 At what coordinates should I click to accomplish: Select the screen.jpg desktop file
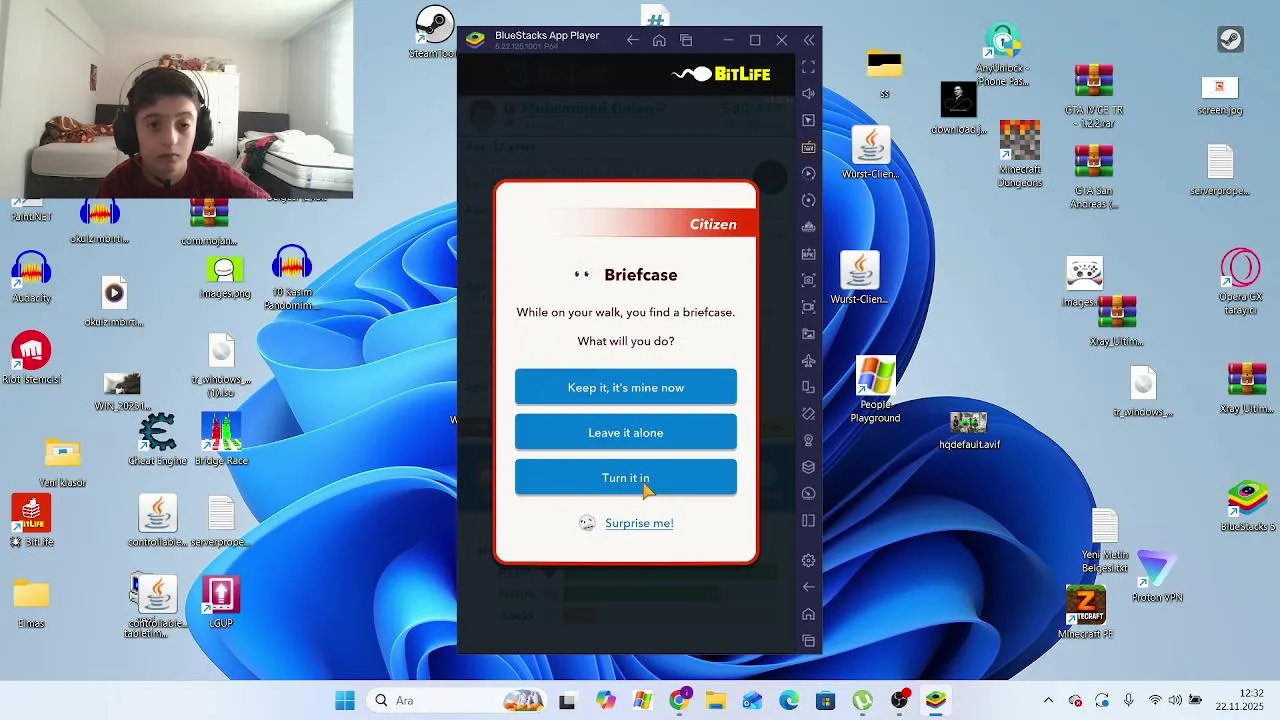click(x=1220, y=96)
